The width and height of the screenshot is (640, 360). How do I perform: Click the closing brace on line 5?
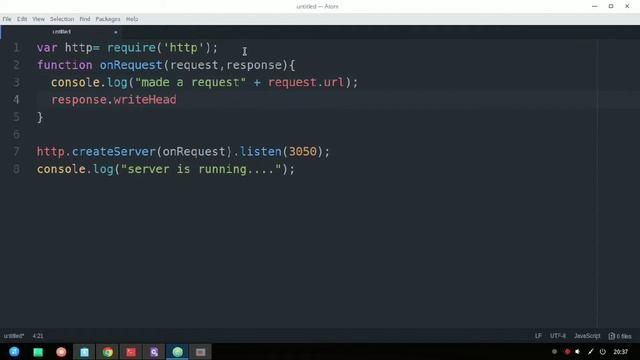[40, 118]
